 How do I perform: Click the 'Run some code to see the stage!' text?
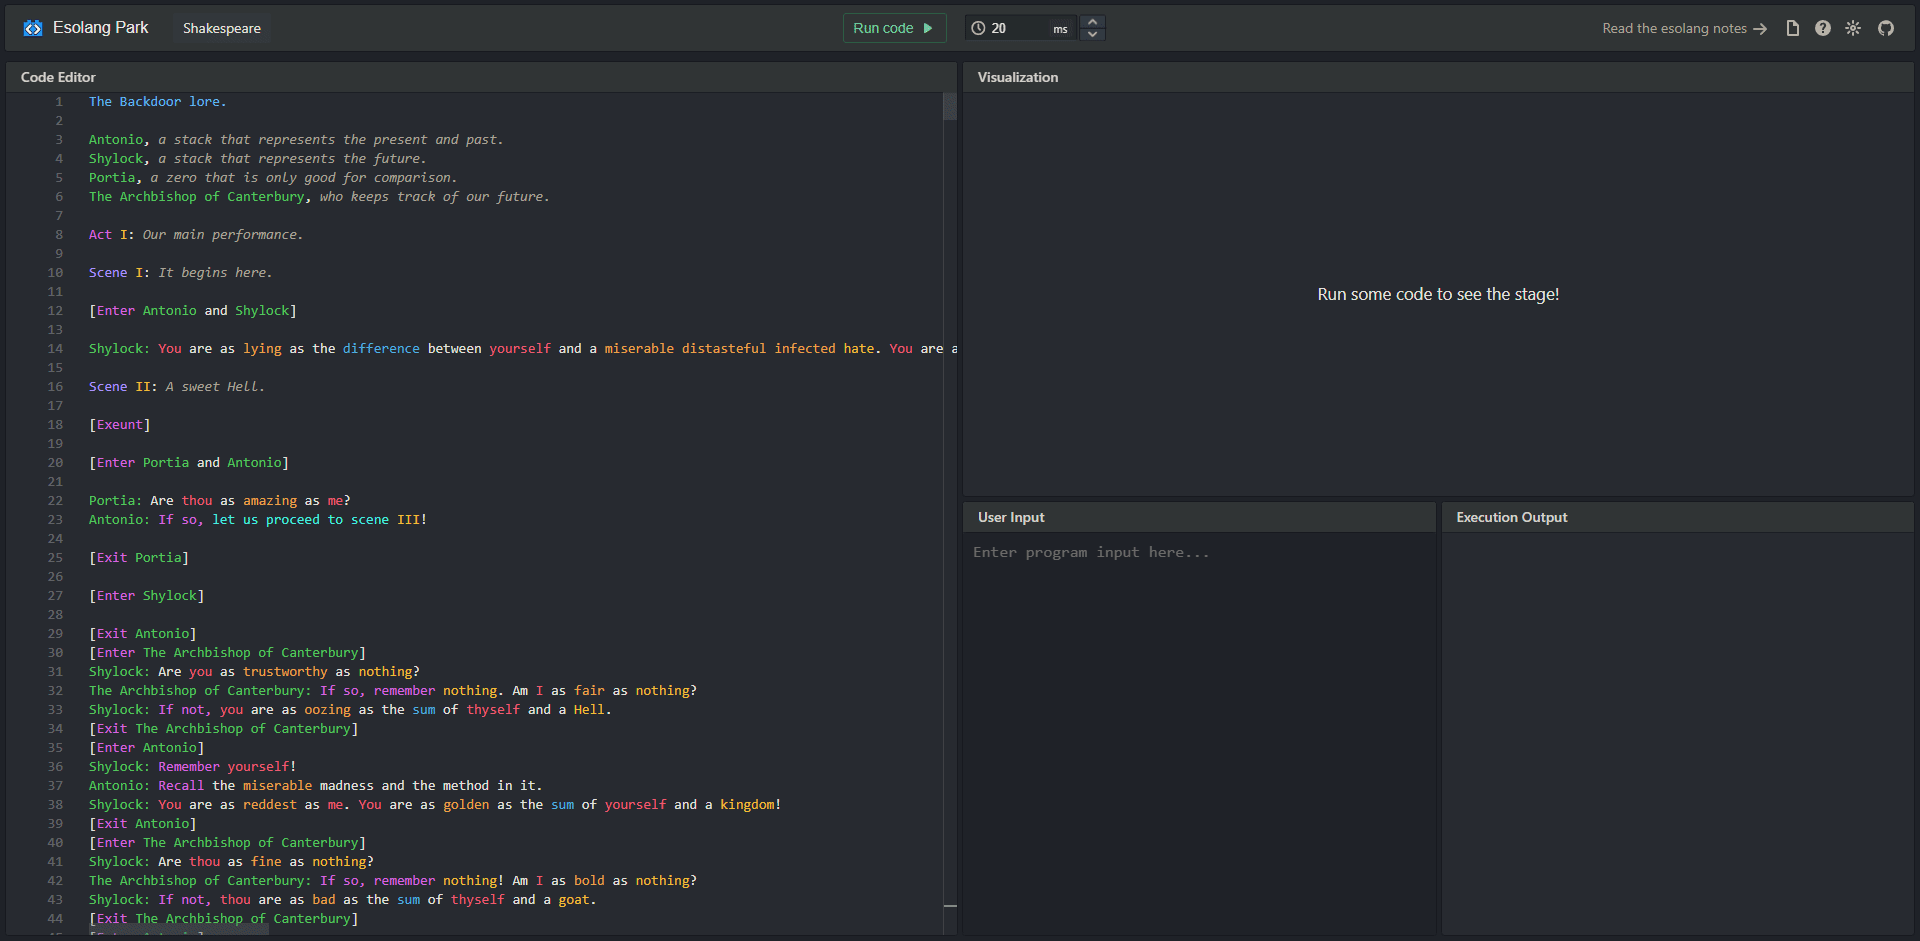[1438, 294]
